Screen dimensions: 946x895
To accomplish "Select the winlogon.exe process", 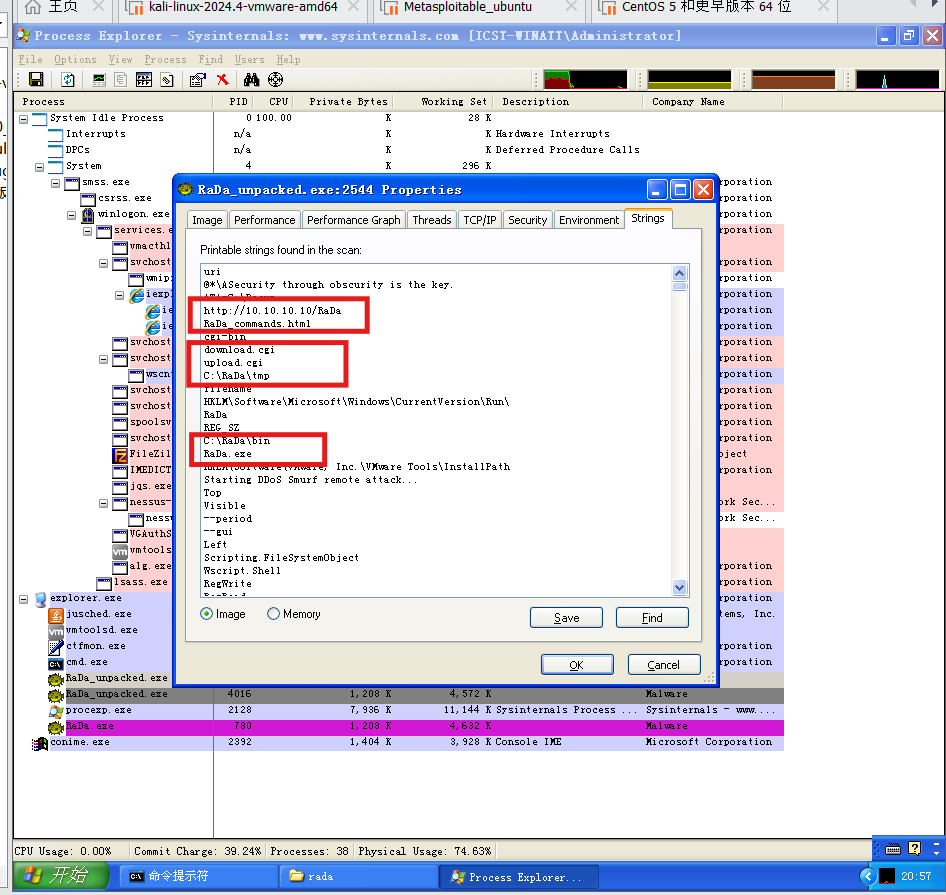I will click(133, 214).
